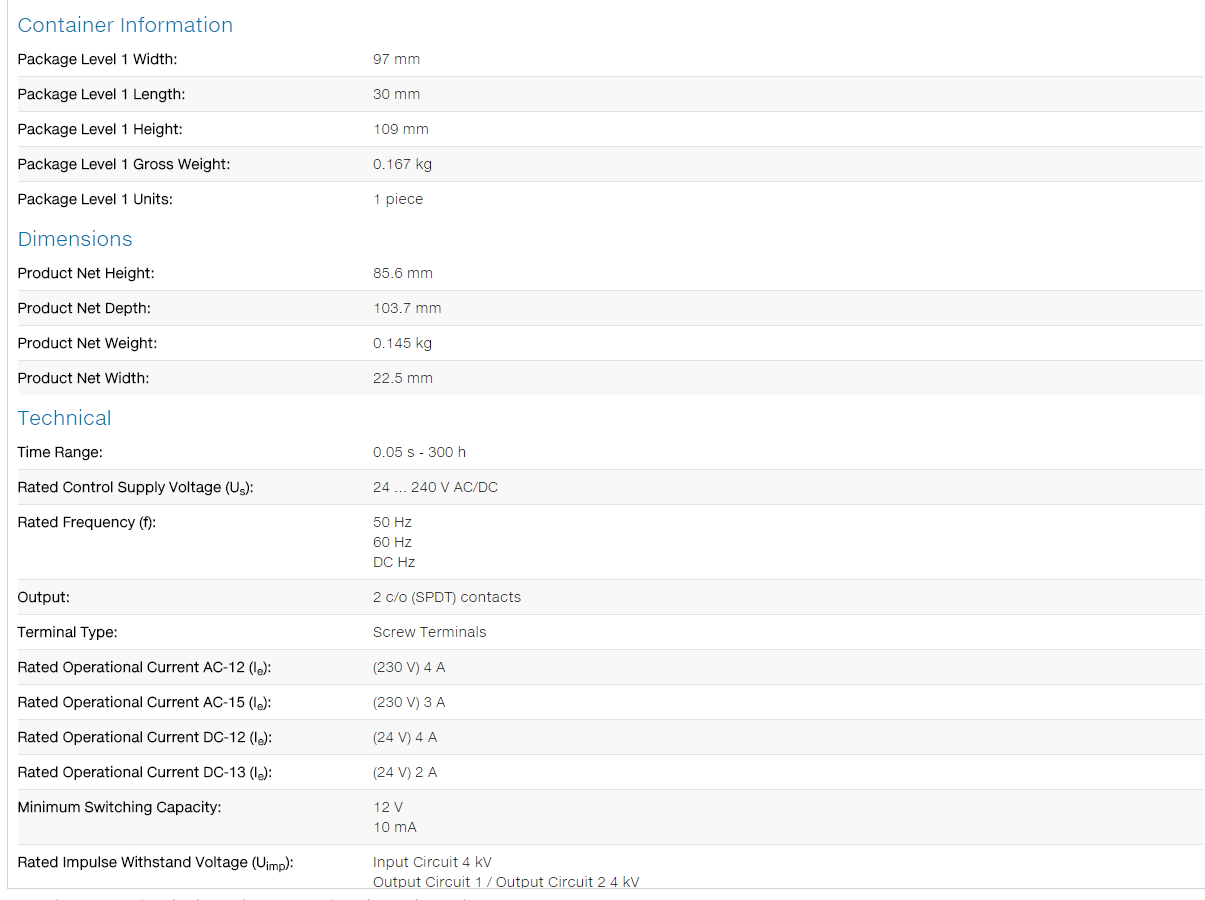Select the Screw Terminals value
1205x900 pixels.
click(430, 632)
